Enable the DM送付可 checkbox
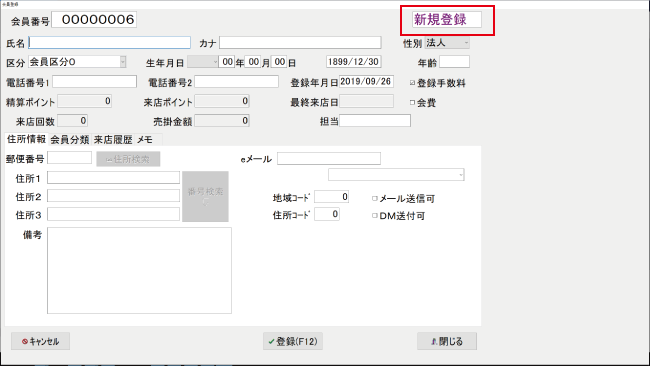 coord(375,216)
